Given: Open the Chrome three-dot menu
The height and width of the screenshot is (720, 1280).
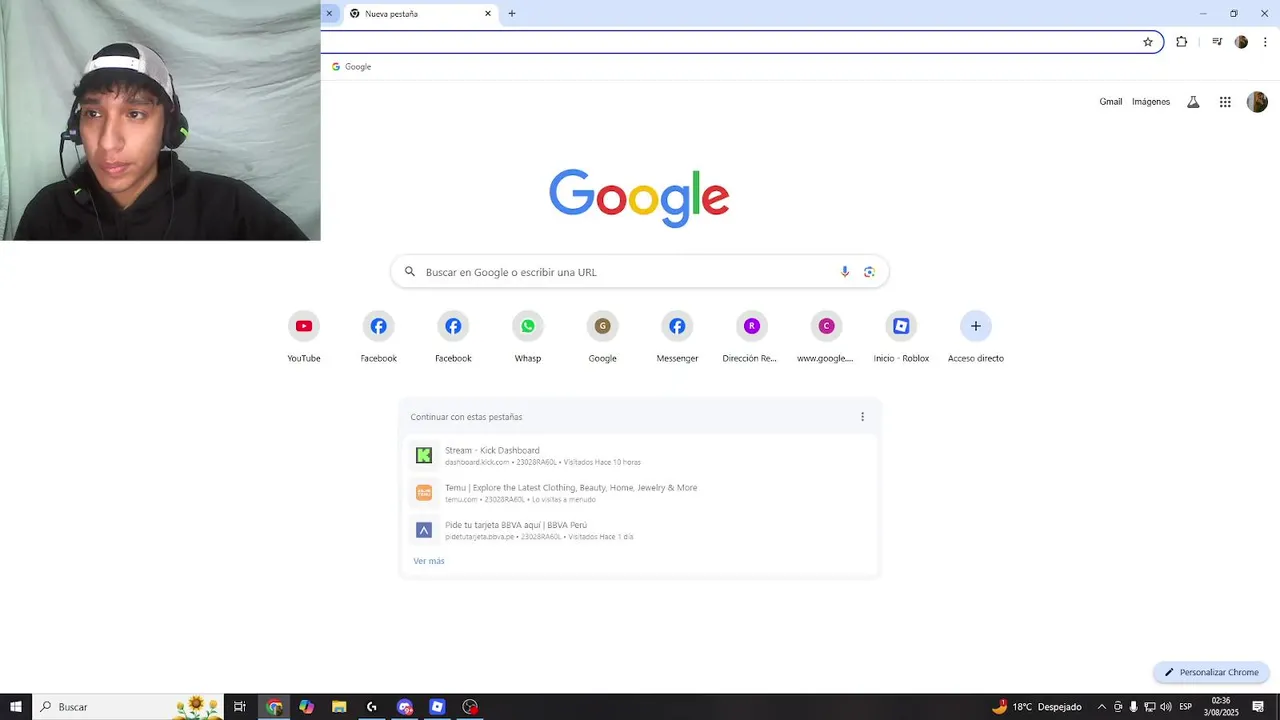Looking at the screenshot, I should coord(1265,42).
